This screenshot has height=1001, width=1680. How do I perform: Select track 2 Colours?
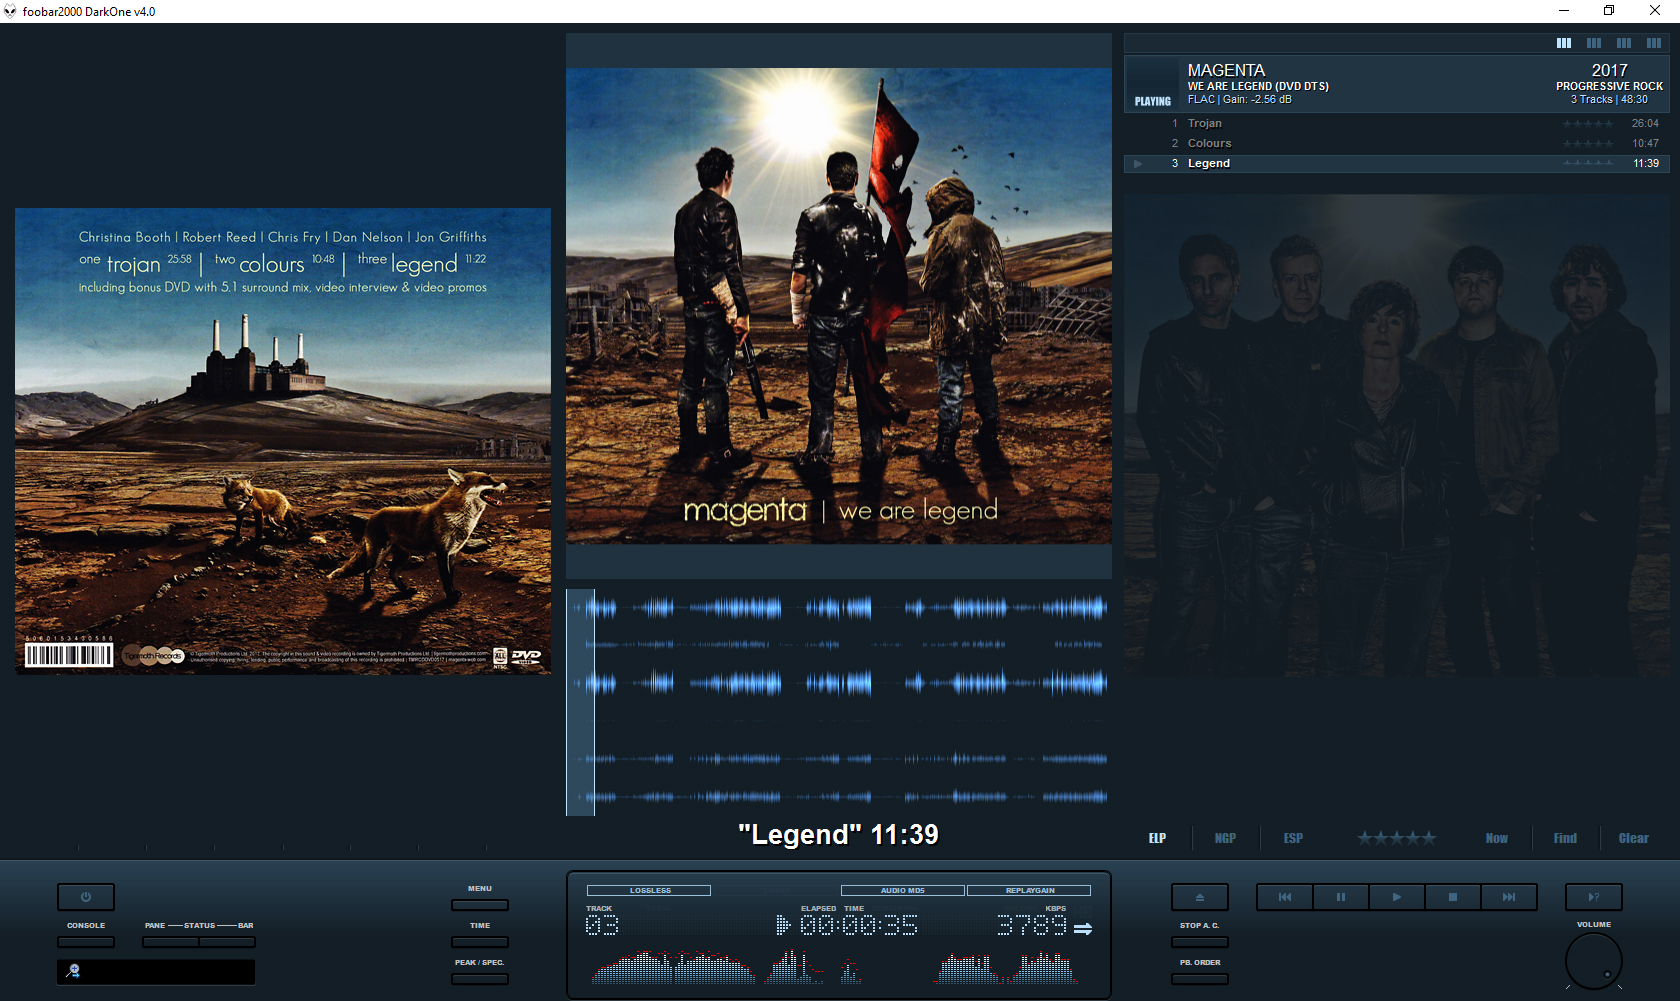pos(1396,143)
